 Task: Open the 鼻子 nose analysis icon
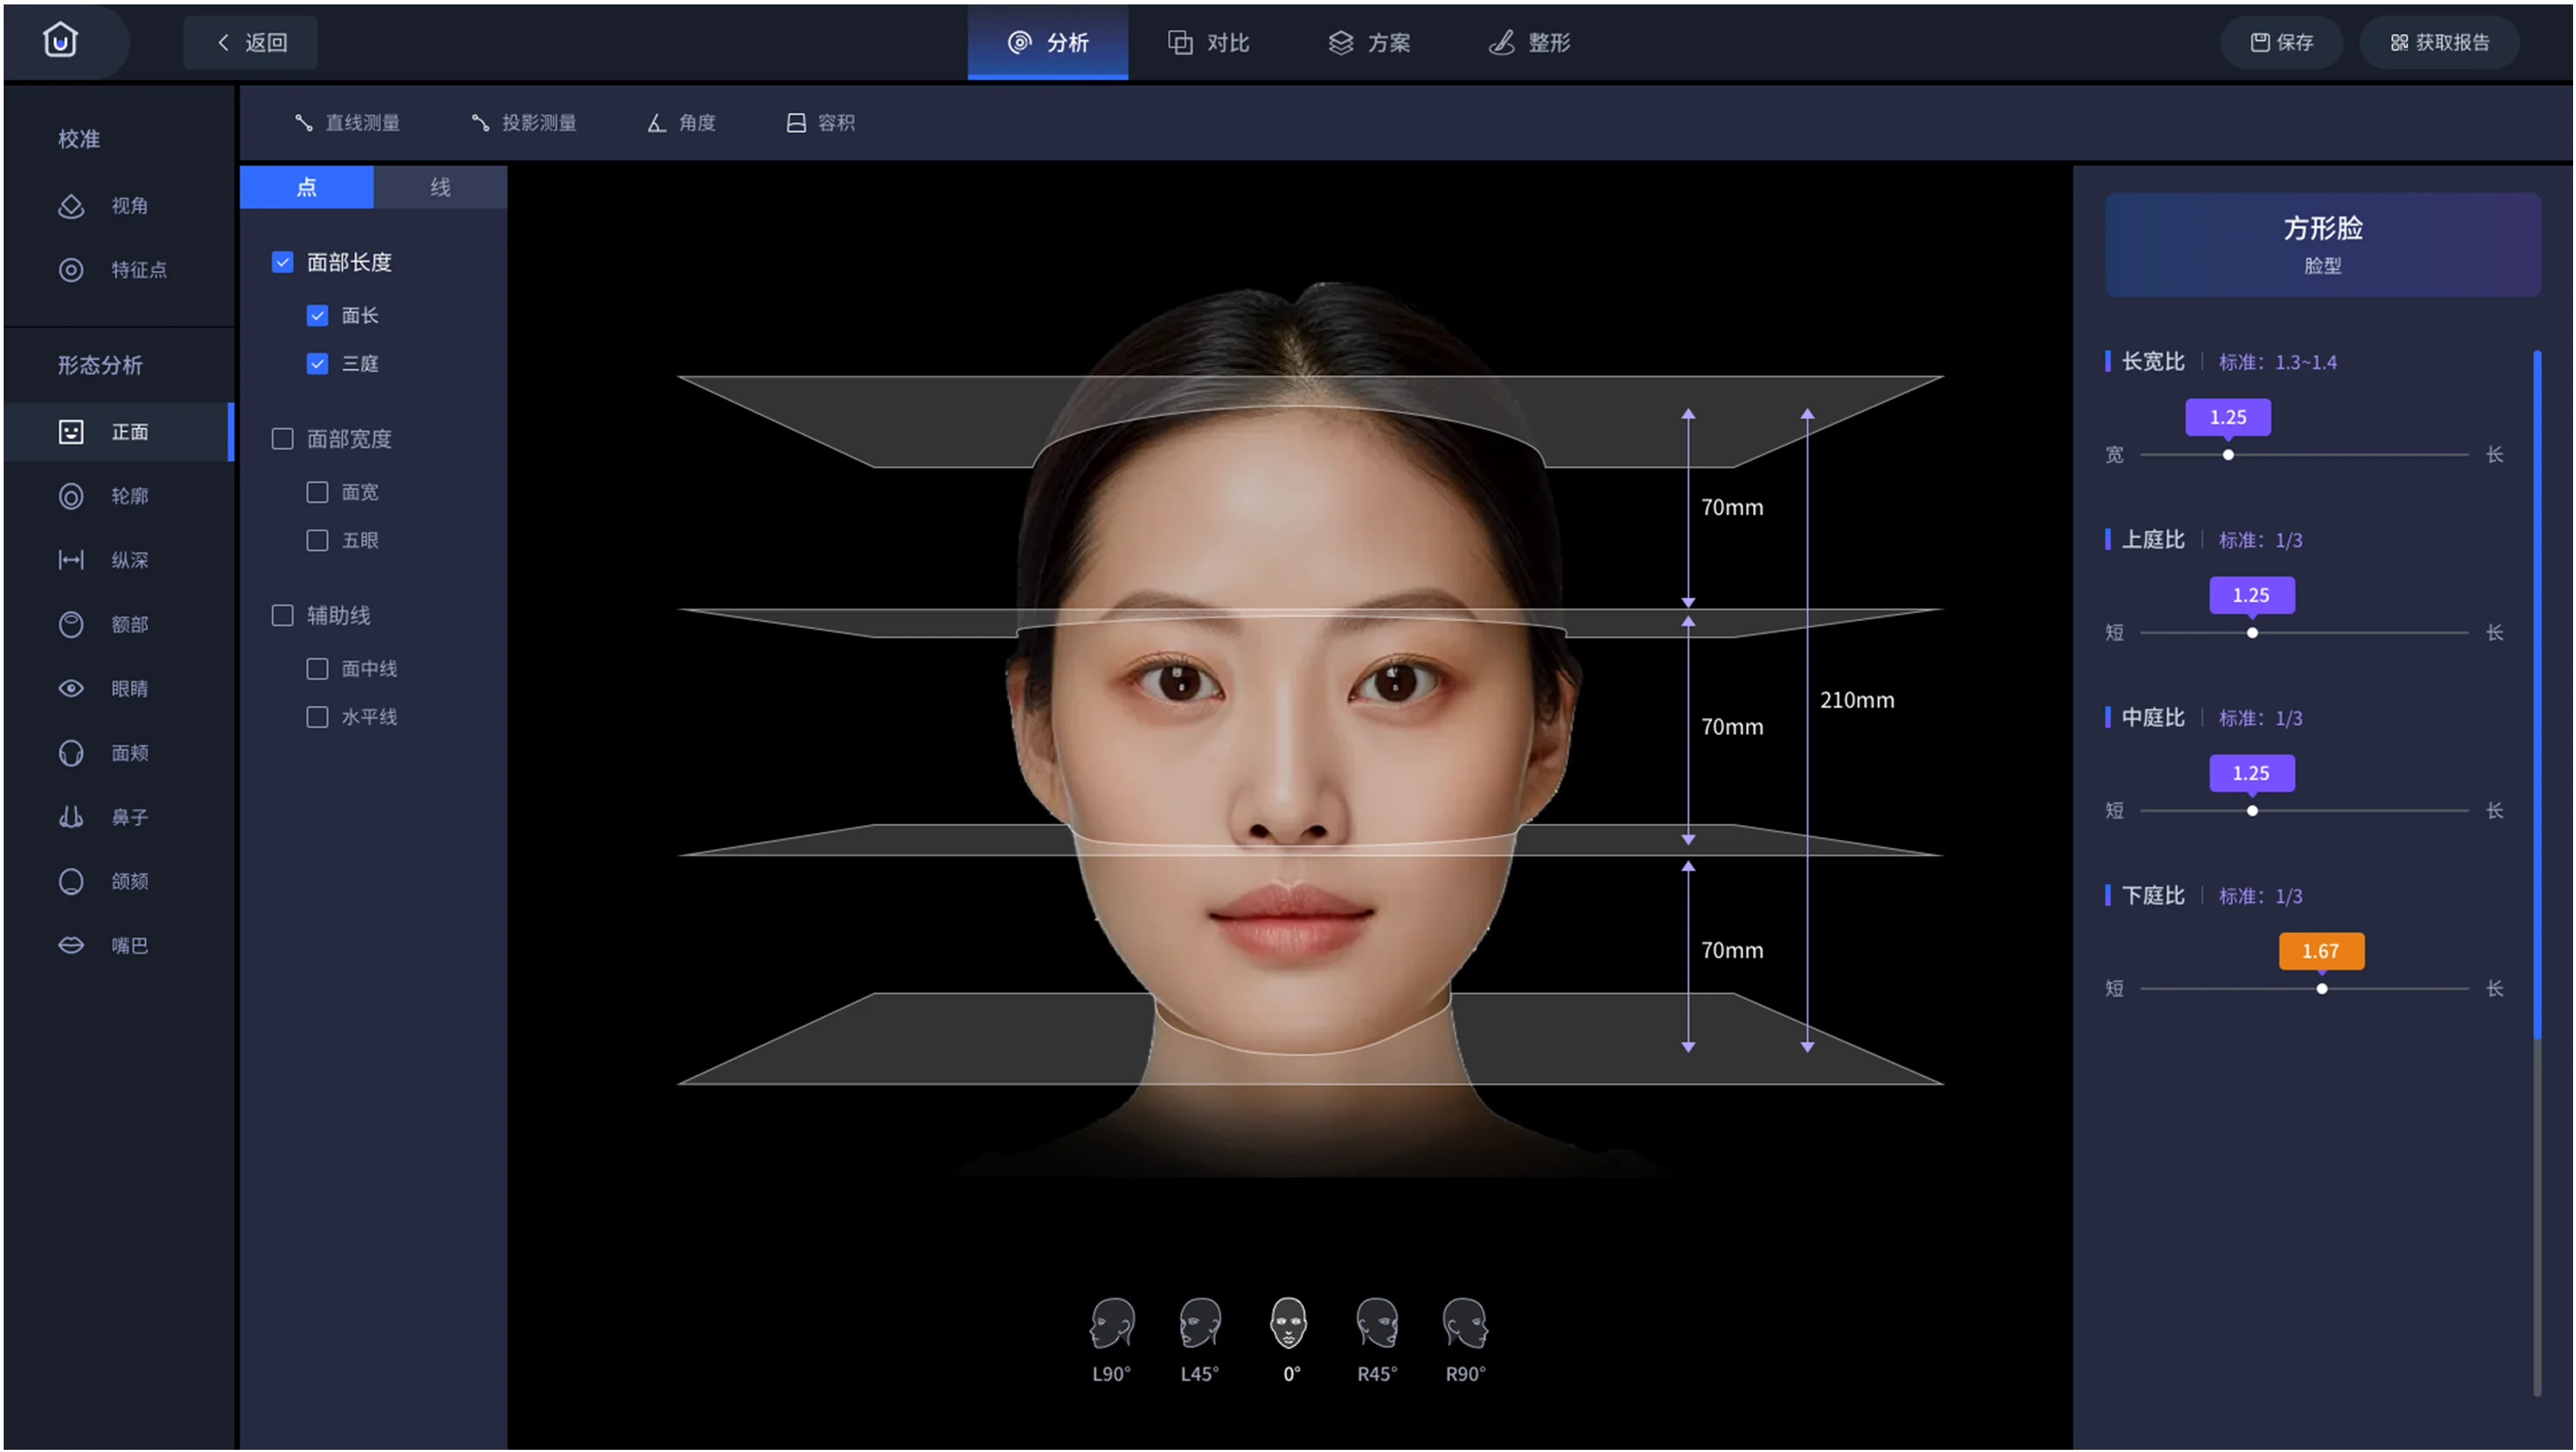pyautogui.click(x=71, y=817)
